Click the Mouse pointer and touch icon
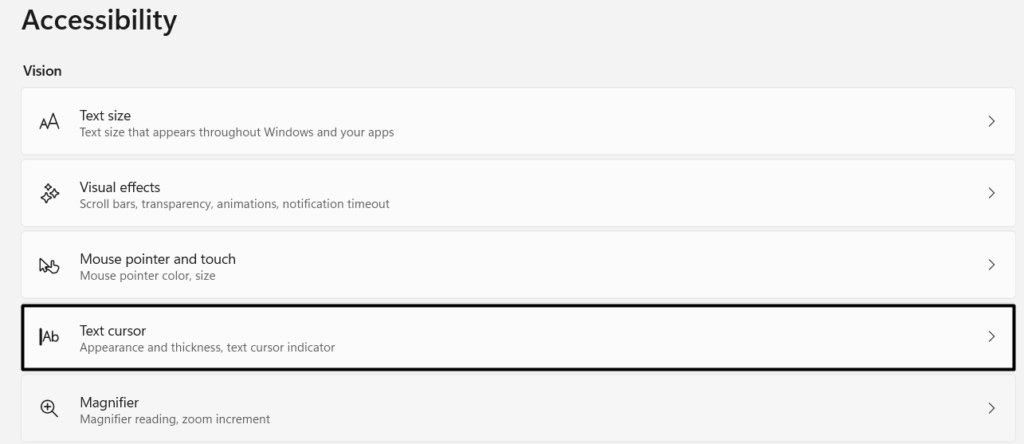 pos(49,266)
